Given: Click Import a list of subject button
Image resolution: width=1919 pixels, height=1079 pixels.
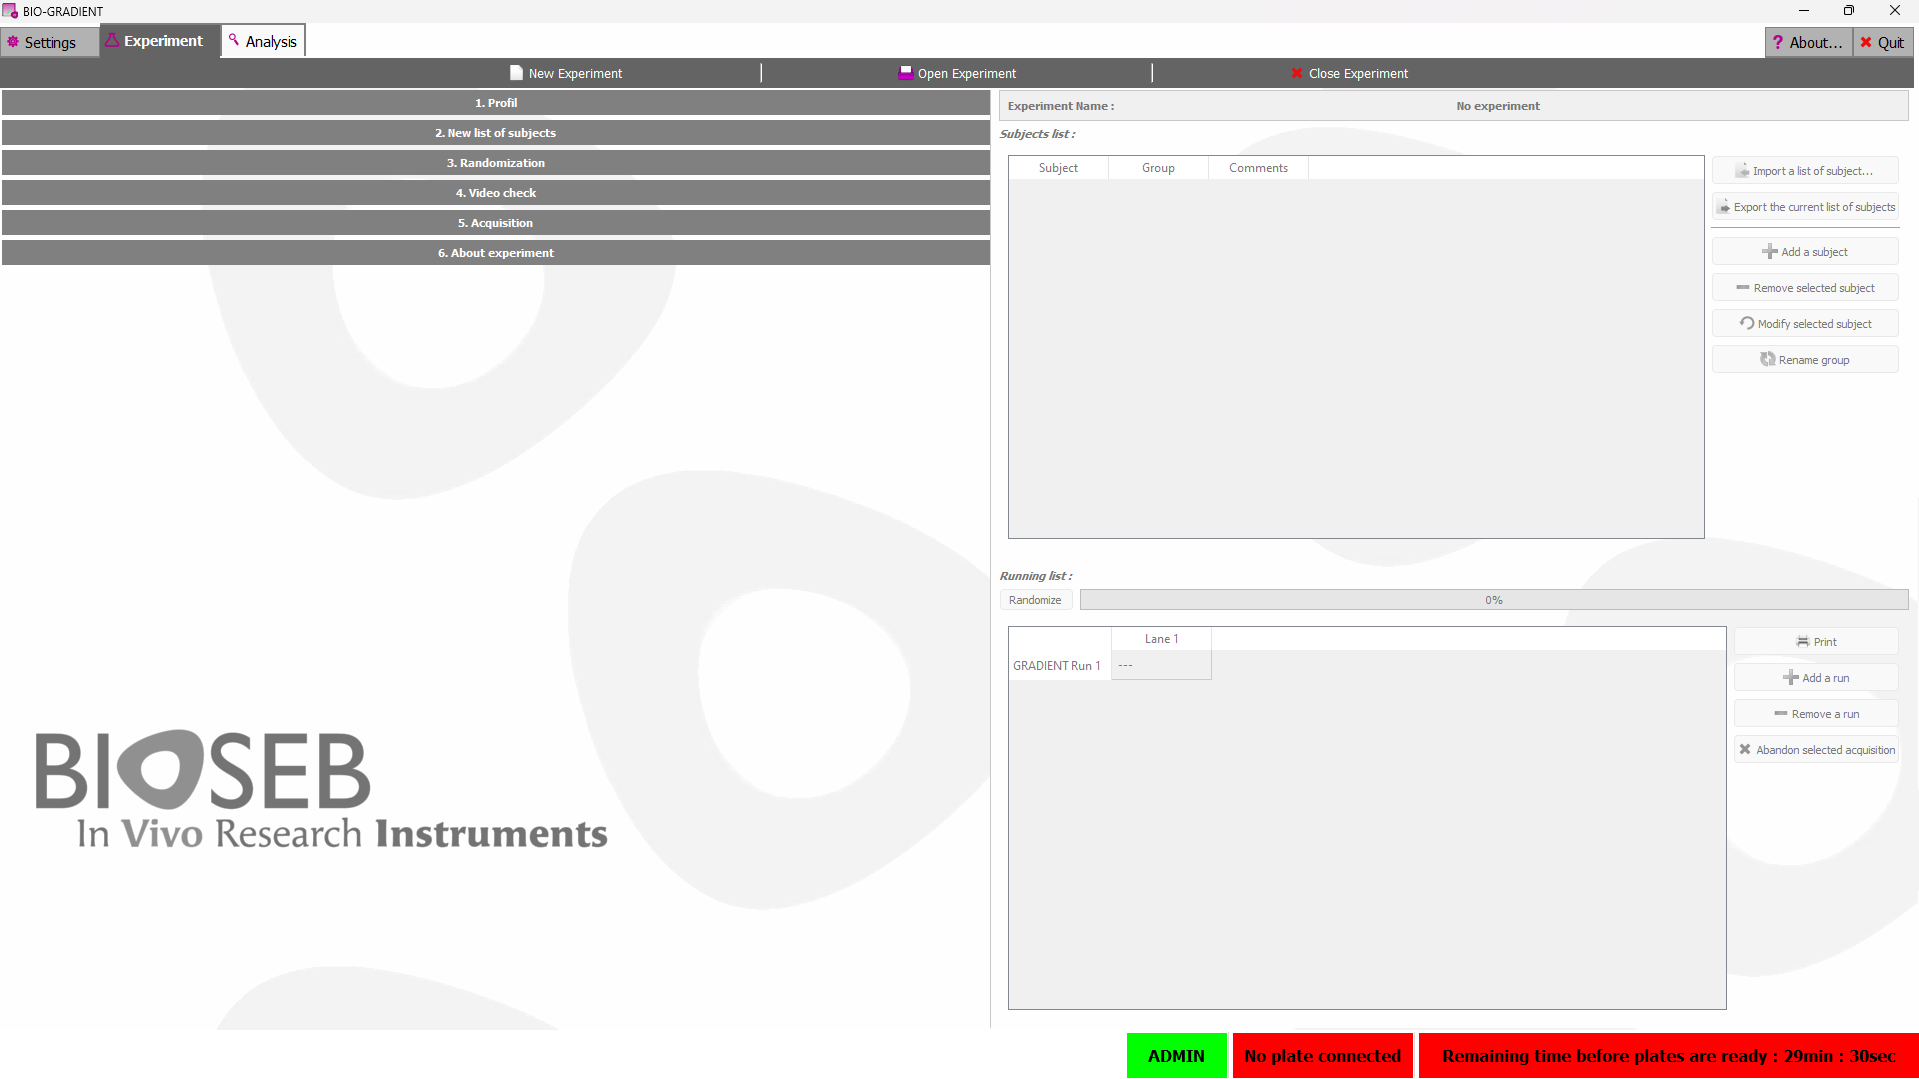Looking at the screenshot, I should 1805,171.
